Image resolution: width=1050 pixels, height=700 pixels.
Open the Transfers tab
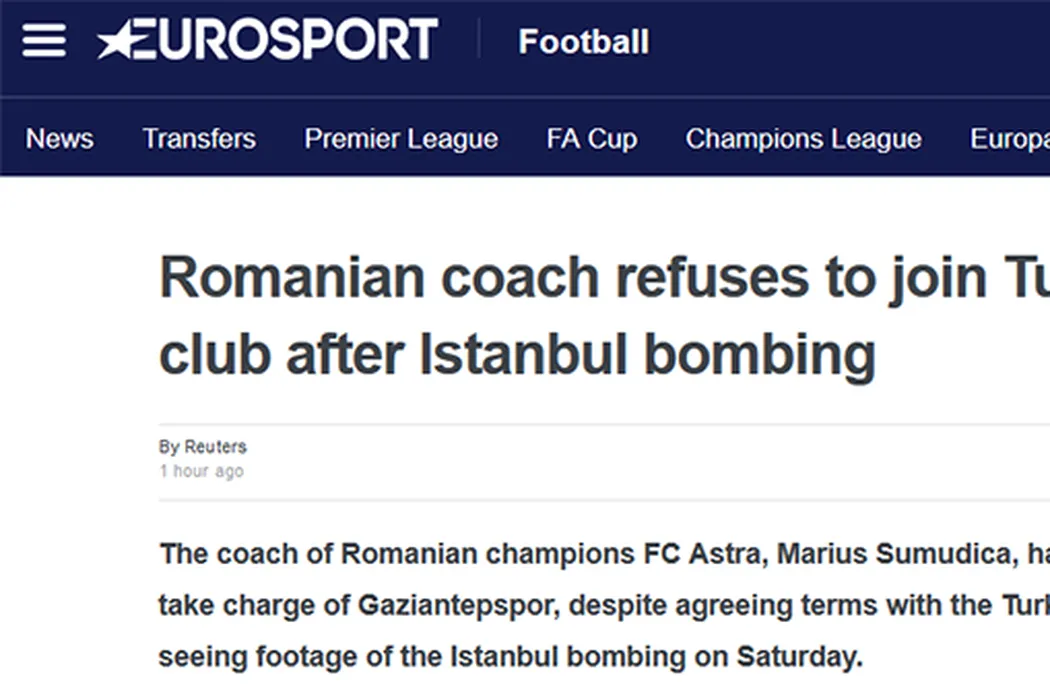[198, 138]
